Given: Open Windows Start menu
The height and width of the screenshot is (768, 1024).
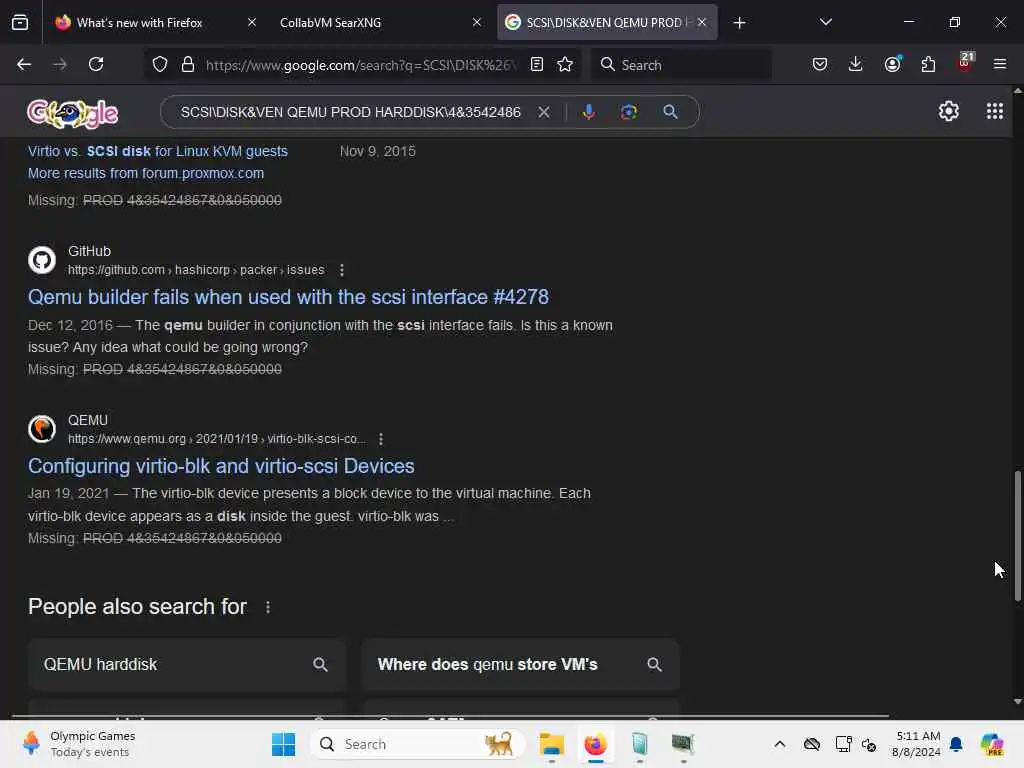Looking at the screenshot, I should [x=283, y=744].
